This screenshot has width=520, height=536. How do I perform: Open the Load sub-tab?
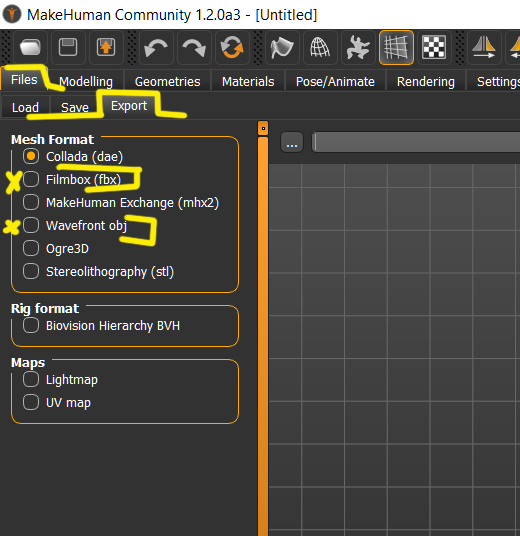(x=25, y=107)
